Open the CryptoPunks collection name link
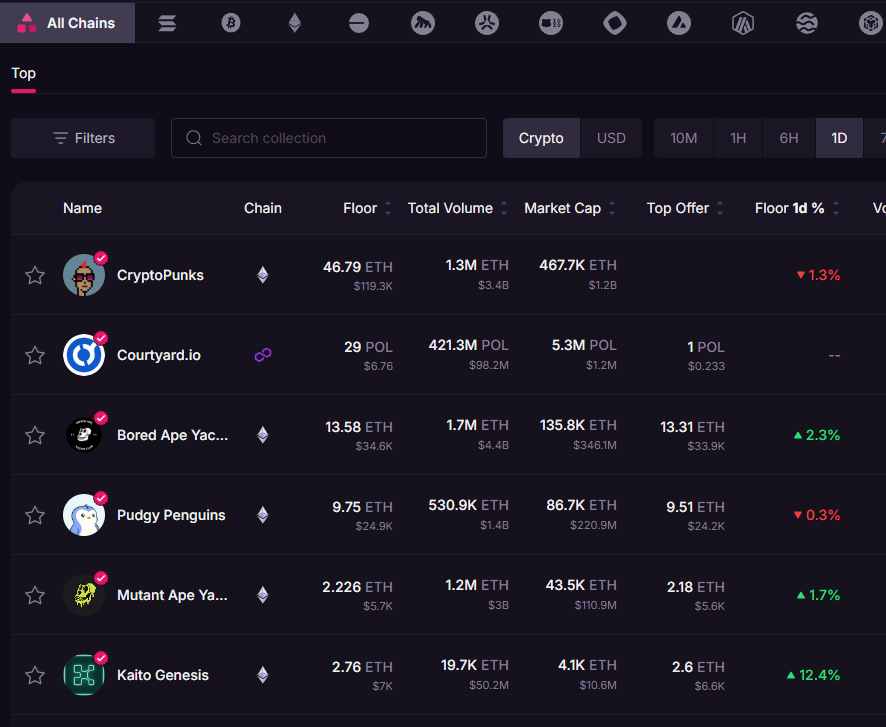This screenshot has width=886, height=727. click(x=160, y=275)
